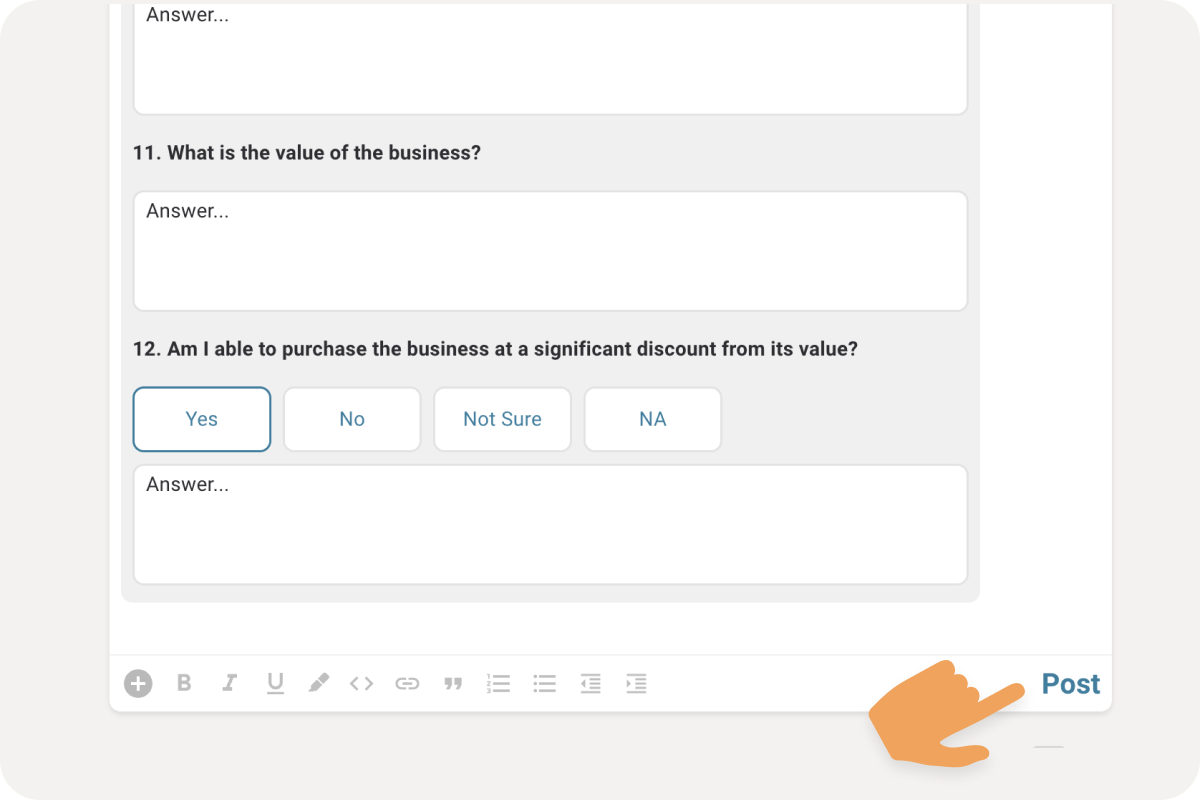The height and width of the screenshot is (800, 1200).
Task: Toggle italic formatting
Action: pyautogui.click(x=229, y=683)
